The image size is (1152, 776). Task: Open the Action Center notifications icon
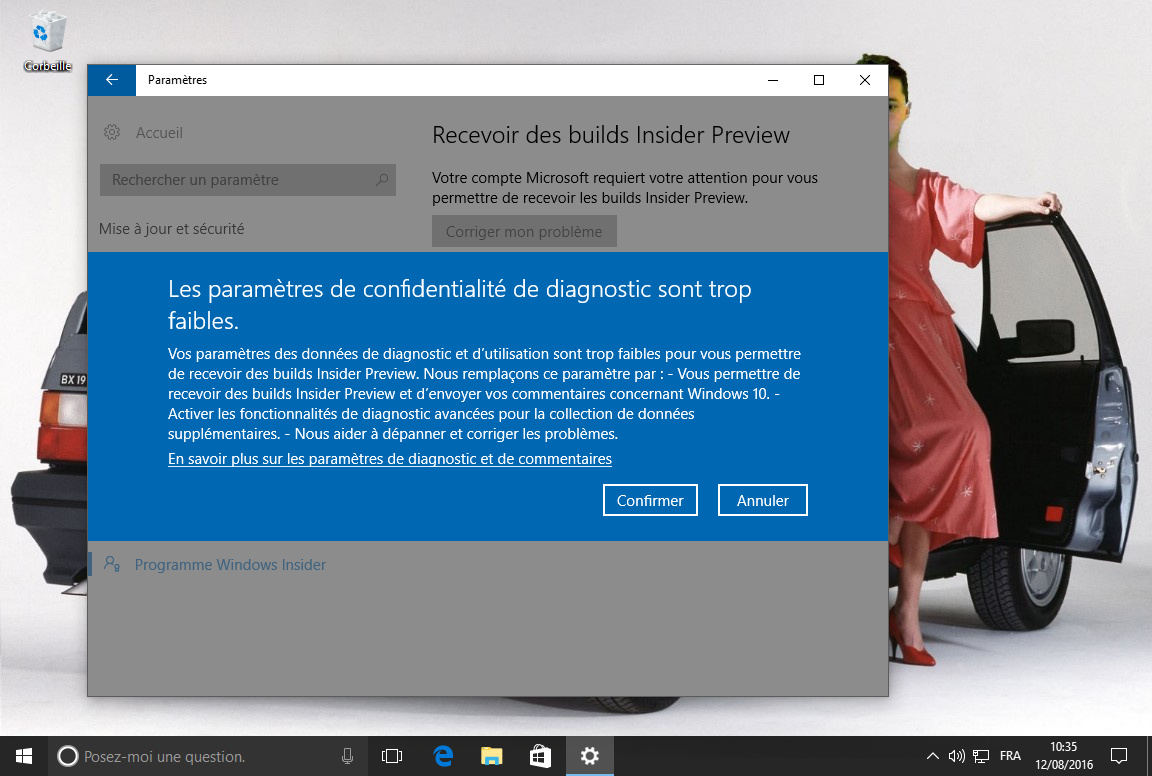(x=1119, y=756)
